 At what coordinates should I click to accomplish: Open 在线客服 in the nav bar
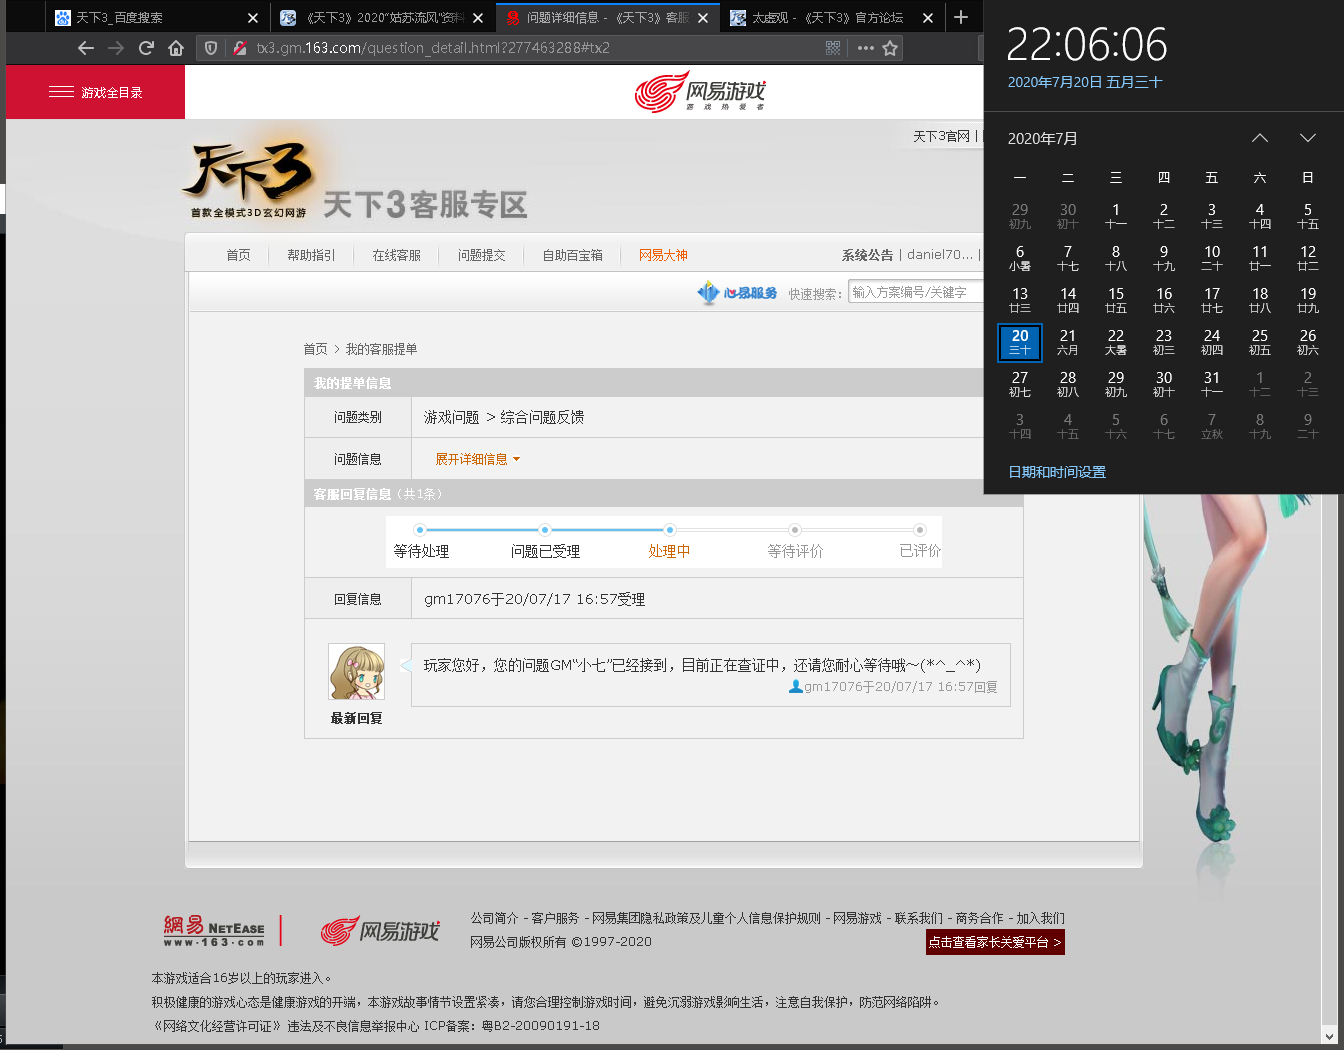click(x=396, y=255)
